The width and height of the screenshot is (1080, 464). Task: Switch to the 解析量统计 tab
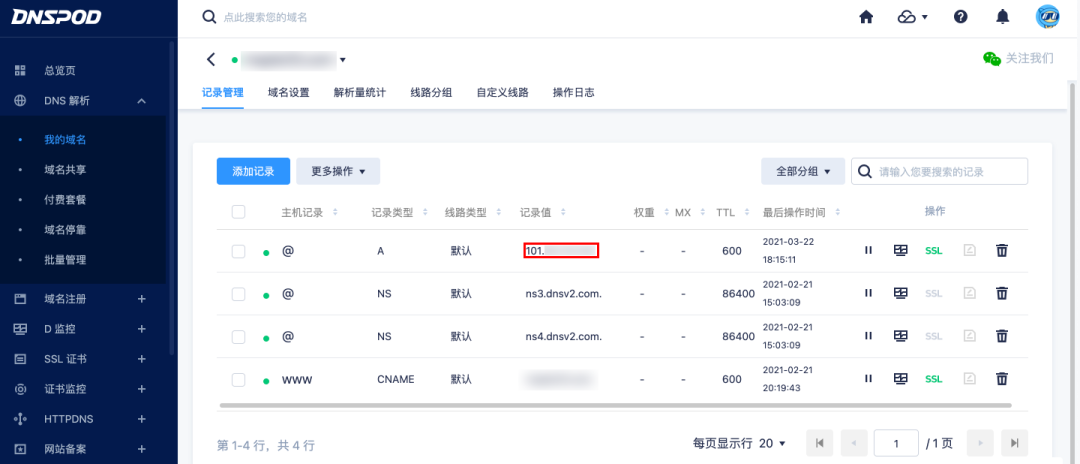click(360, 92)
